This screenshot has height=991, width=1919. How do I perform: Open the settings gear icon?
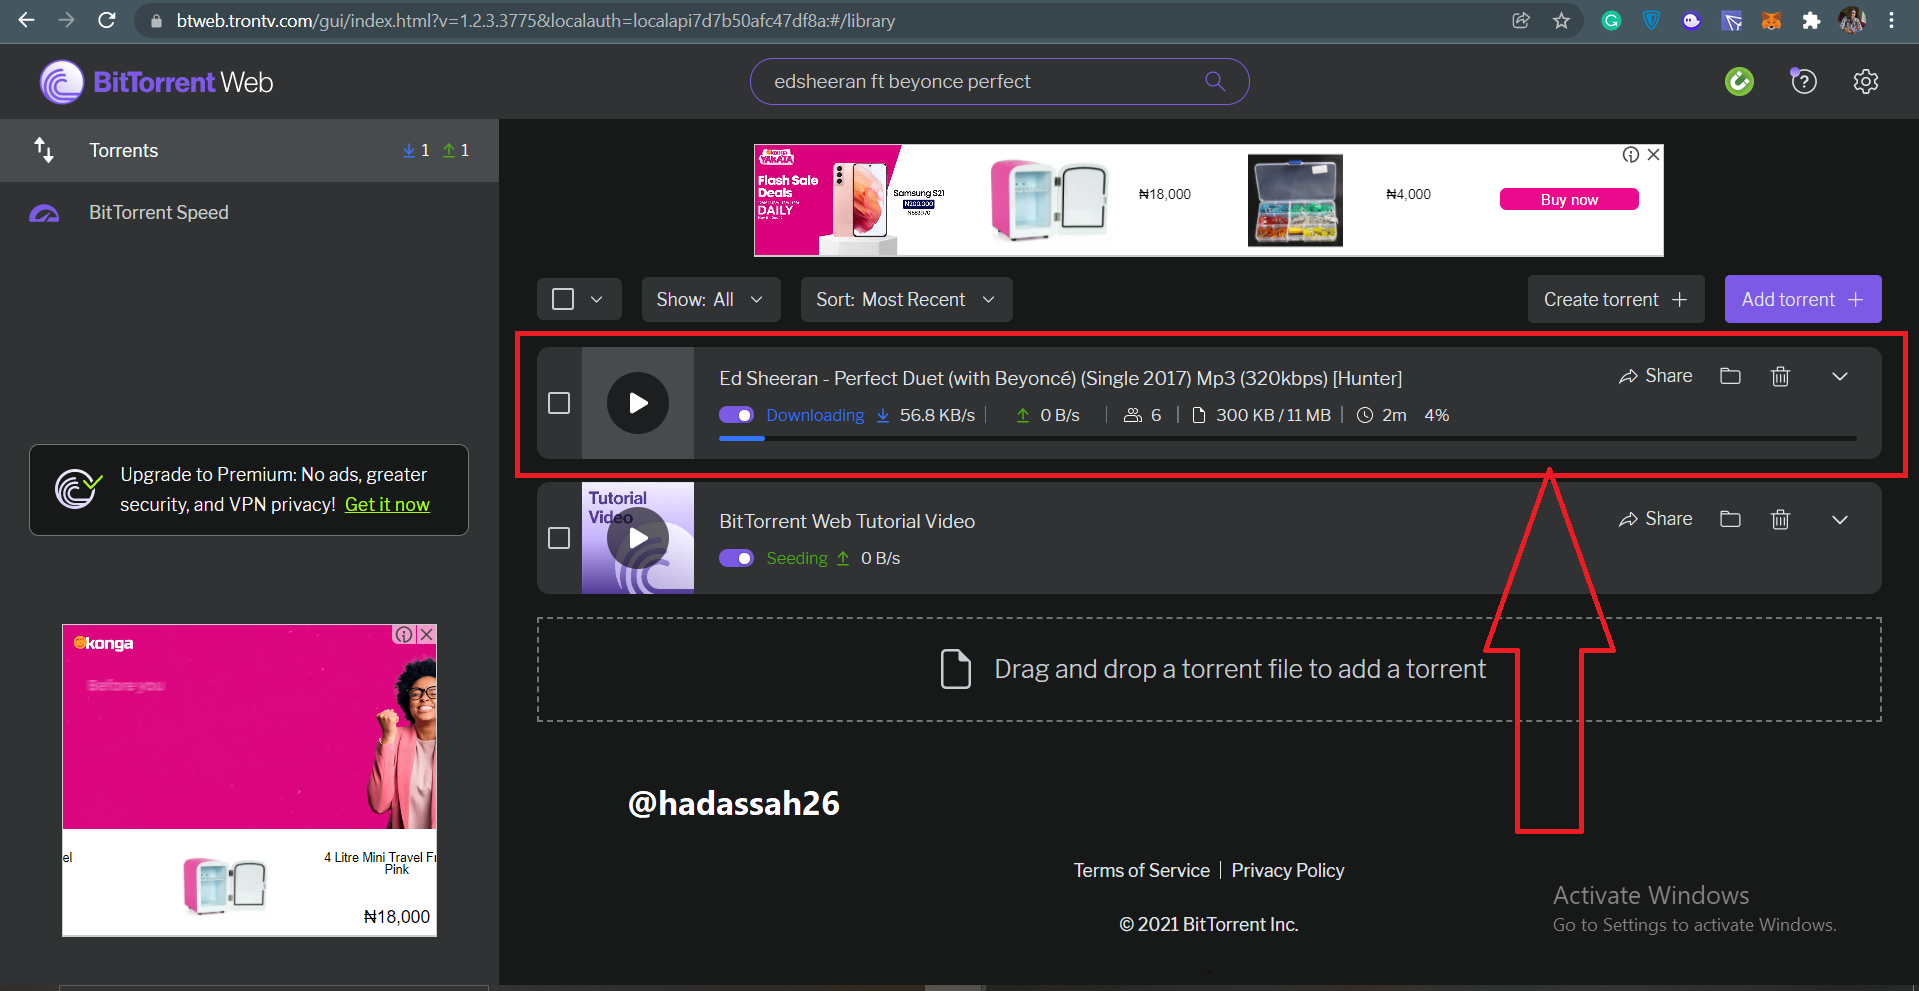tap(1865, 81)
